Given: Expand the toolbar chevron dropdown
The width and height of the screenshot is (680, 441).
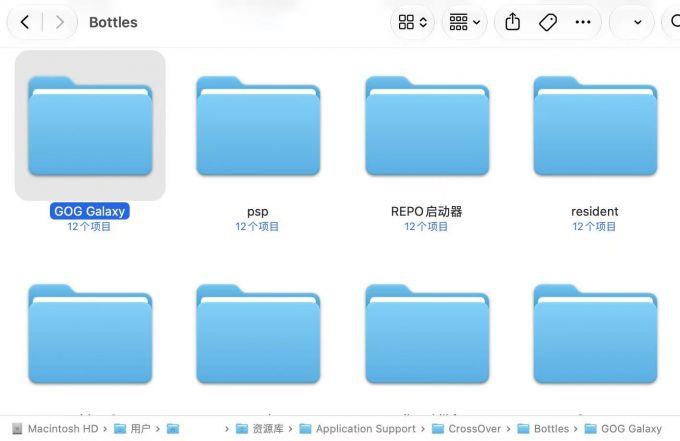Looking at the screenshot, I should tap(638, 23).
